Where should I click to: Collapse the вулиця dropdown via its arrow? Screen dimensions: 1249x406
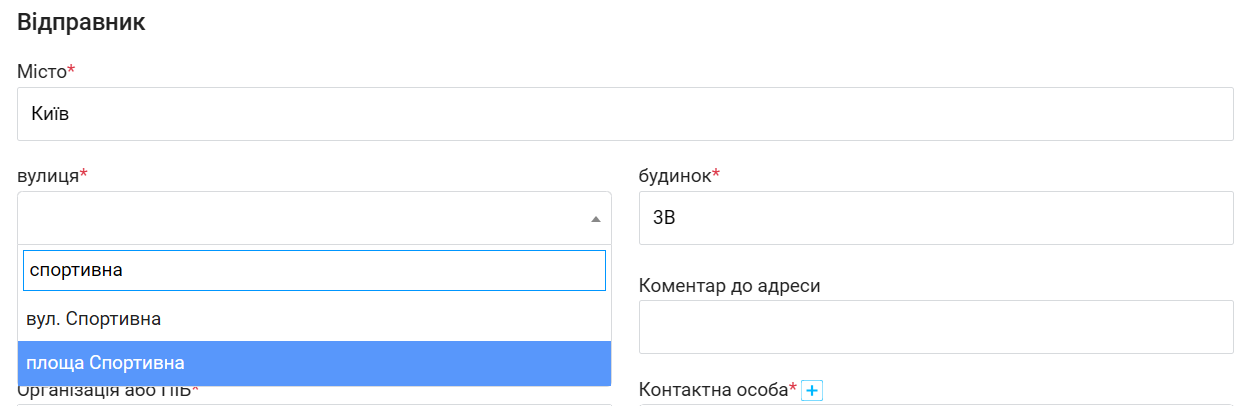point(596,219)
